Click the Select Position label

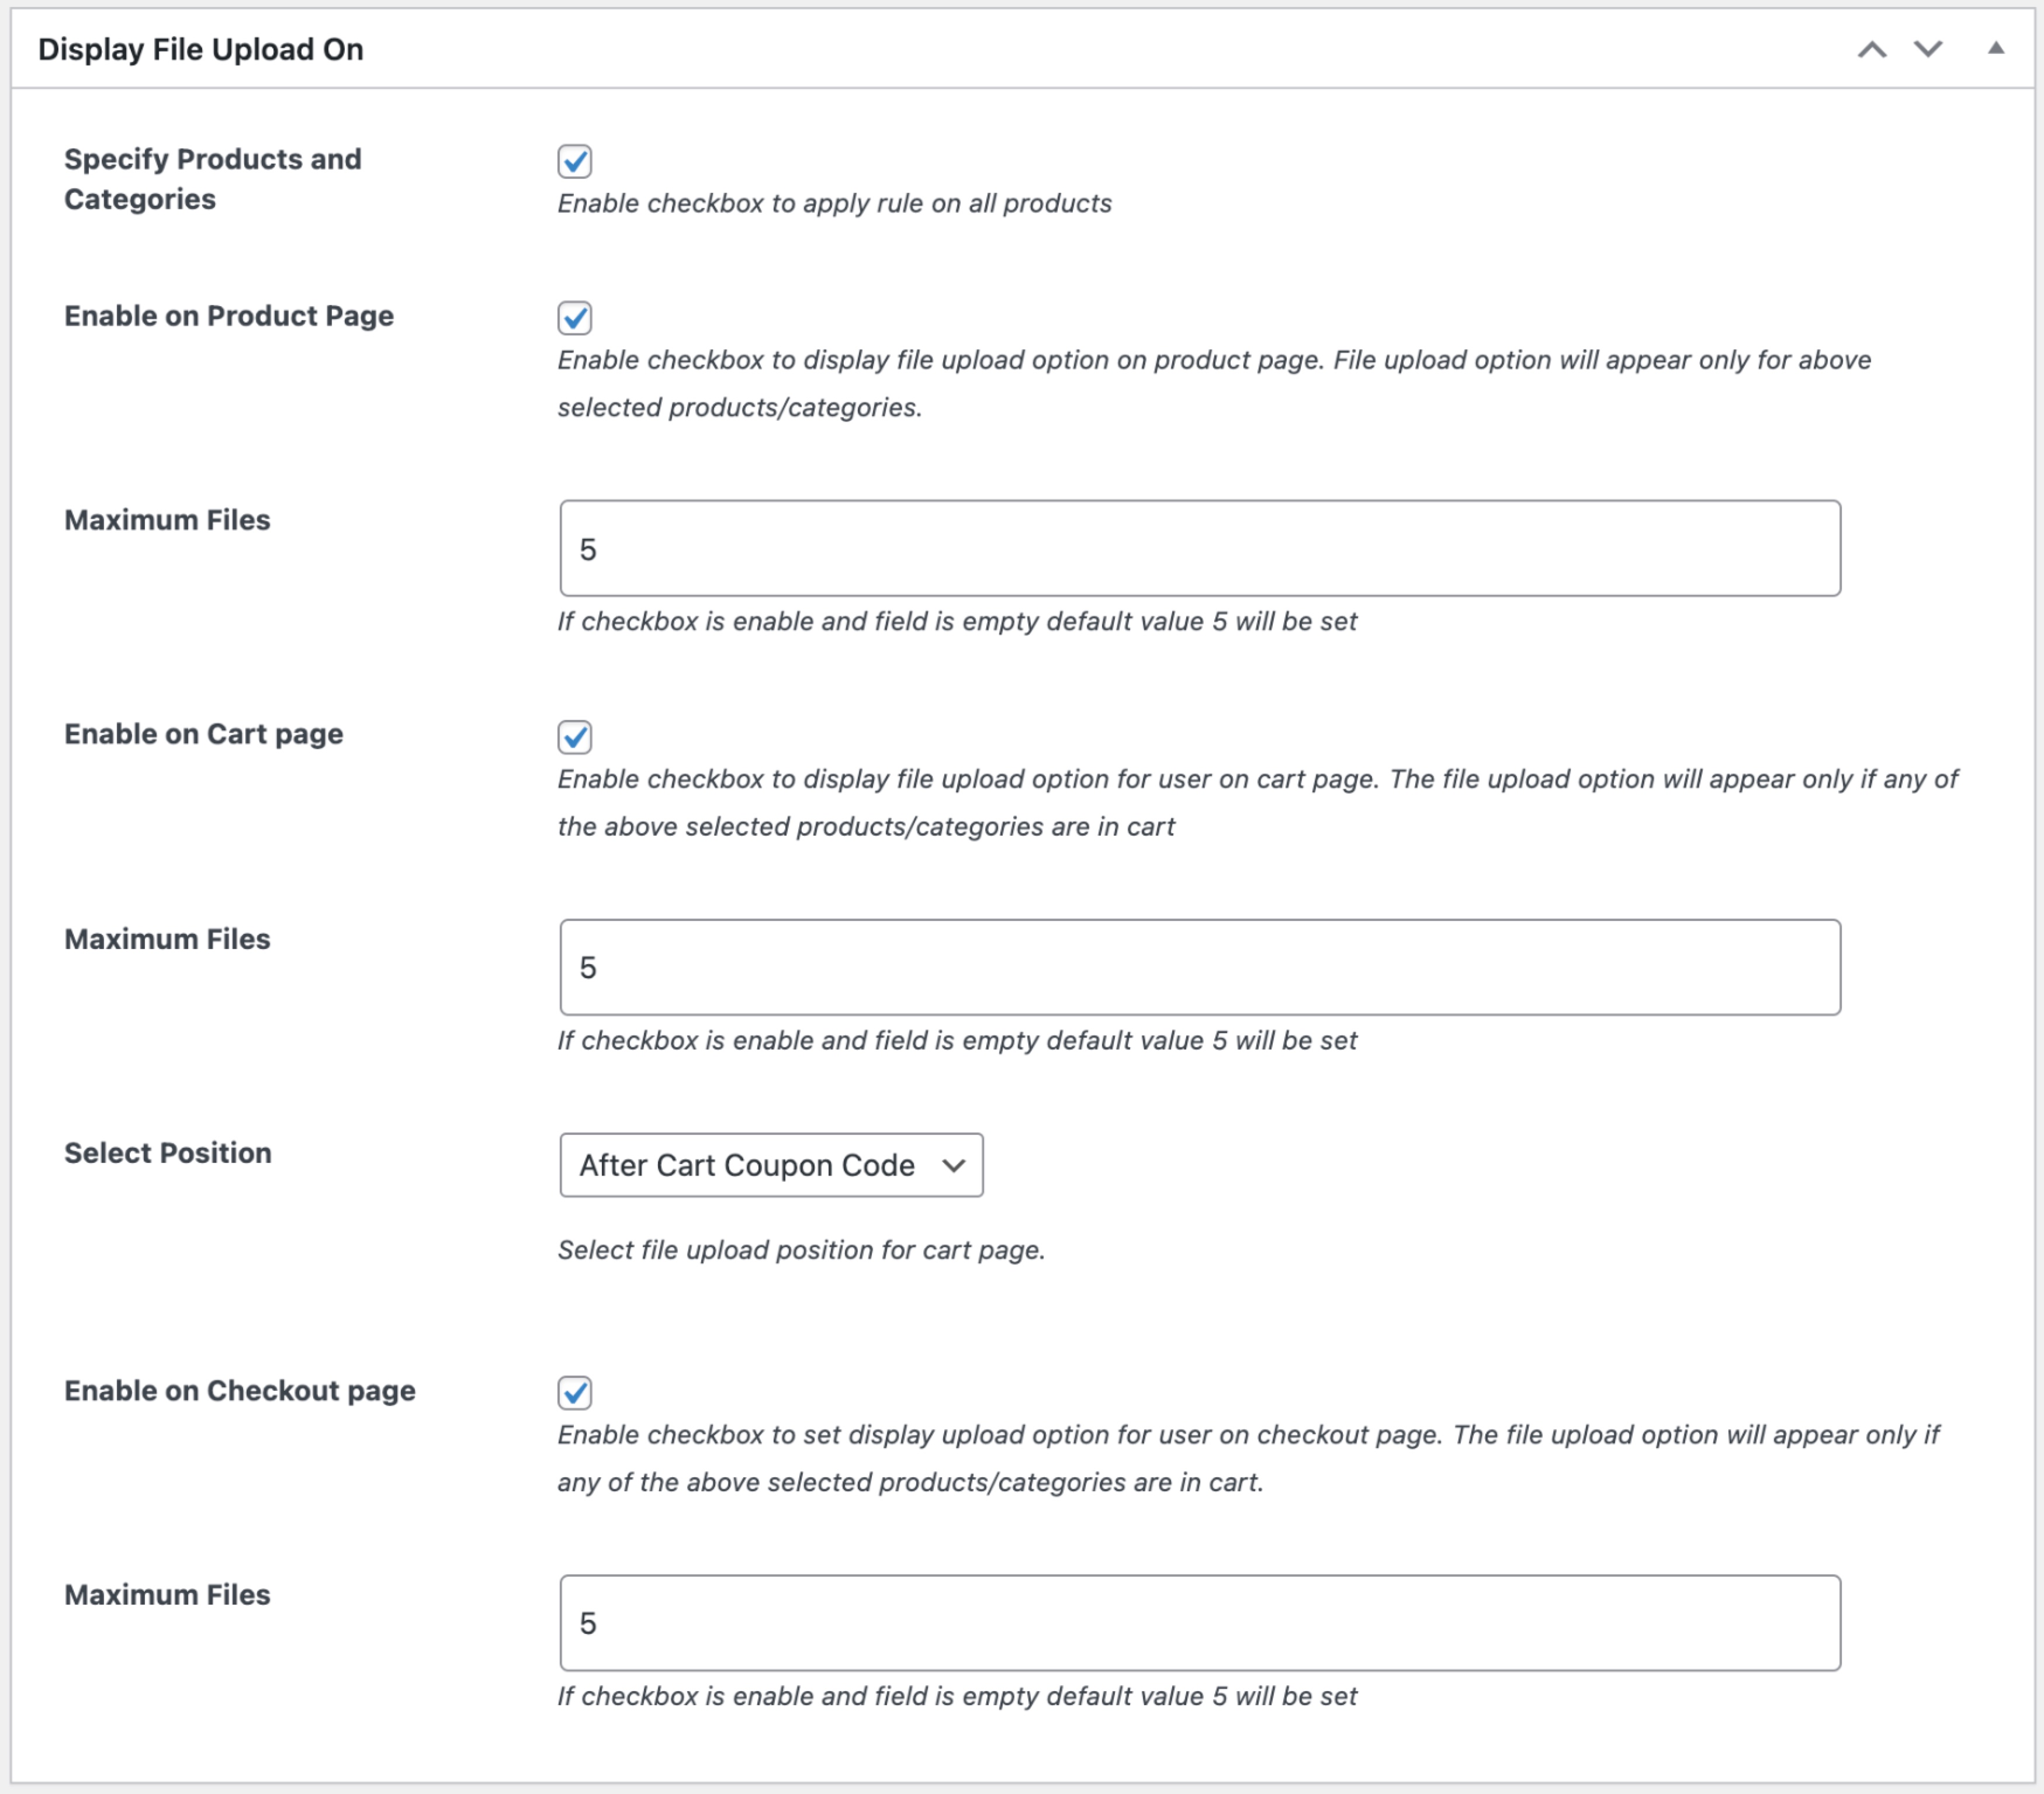[x=167, y=1153]
